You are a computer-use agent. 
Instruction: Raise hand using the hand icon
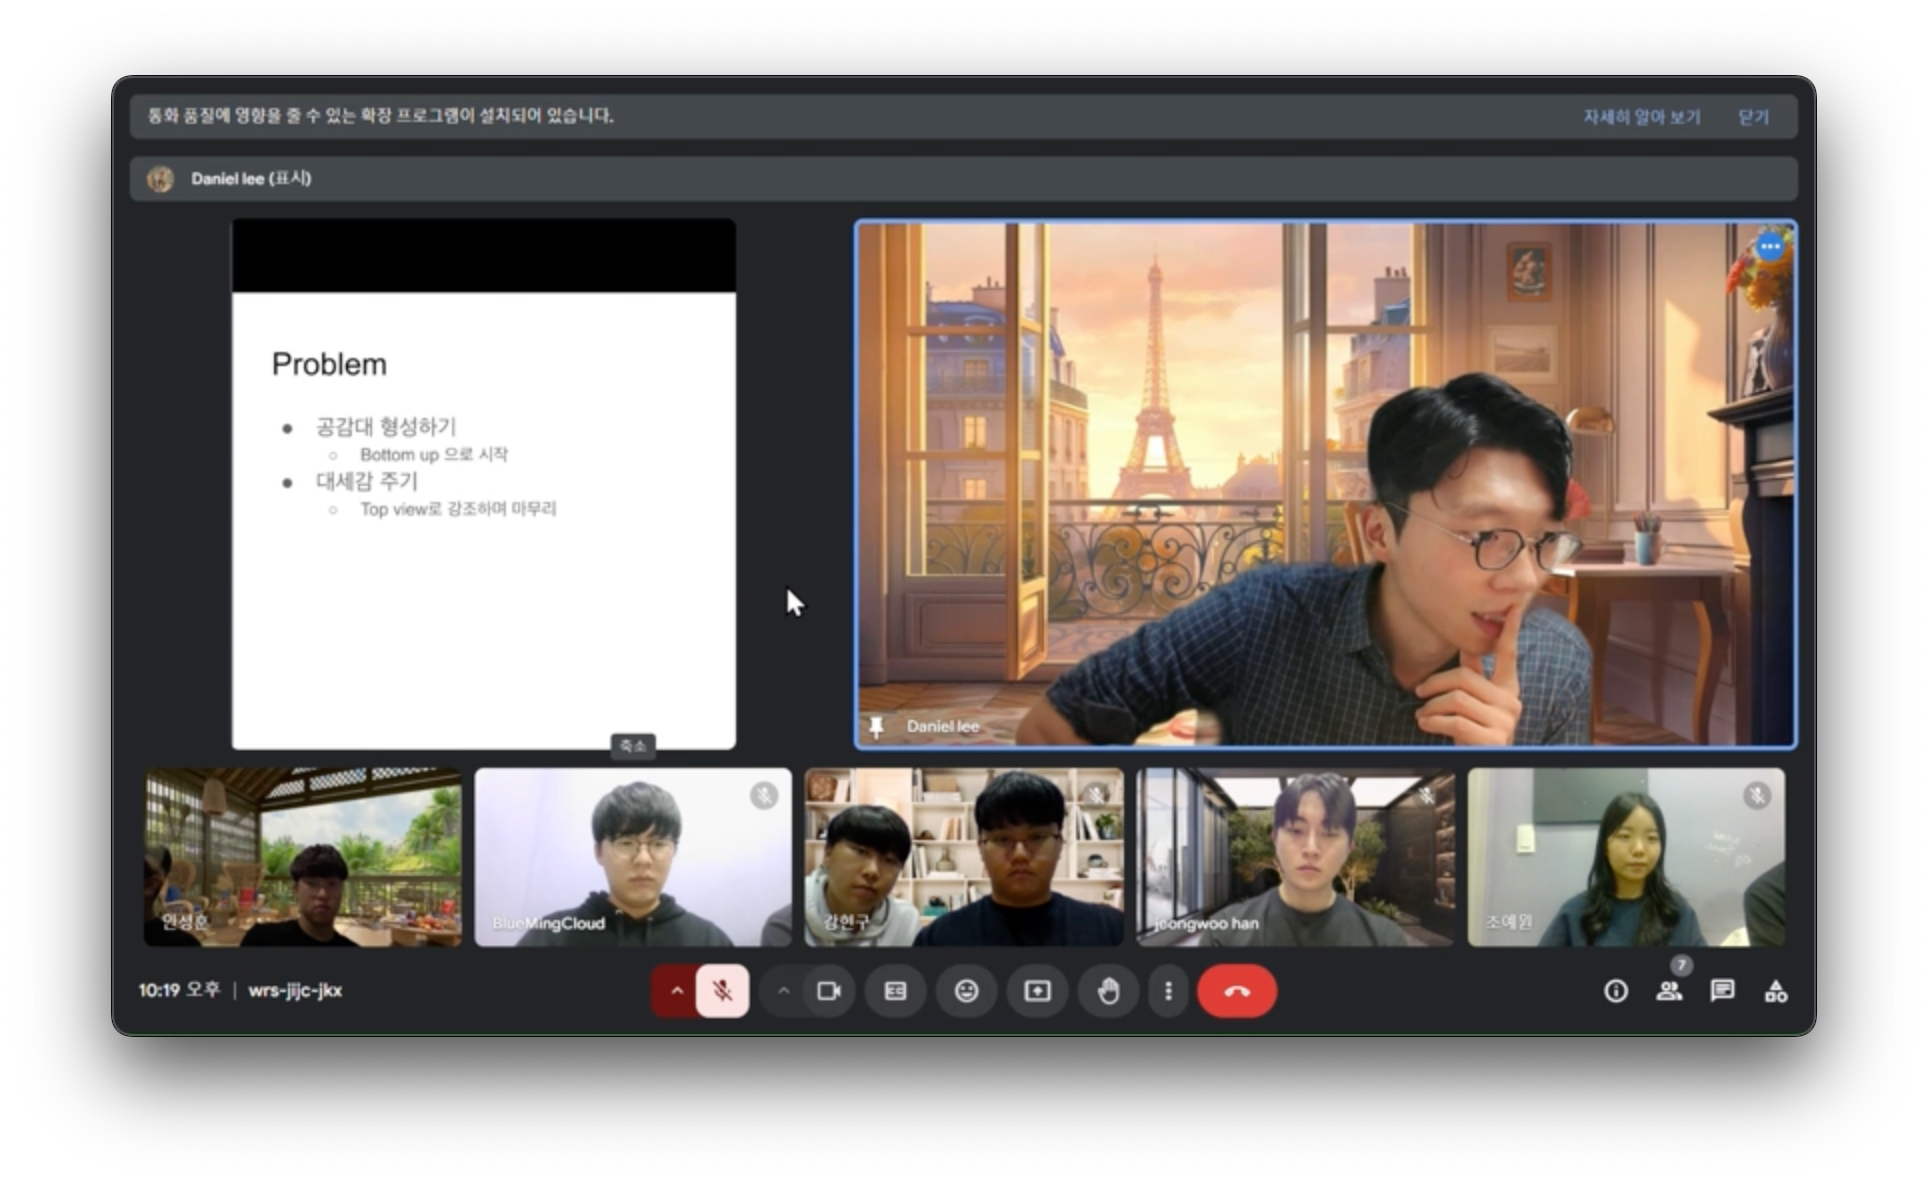(x=1108, y=991)
